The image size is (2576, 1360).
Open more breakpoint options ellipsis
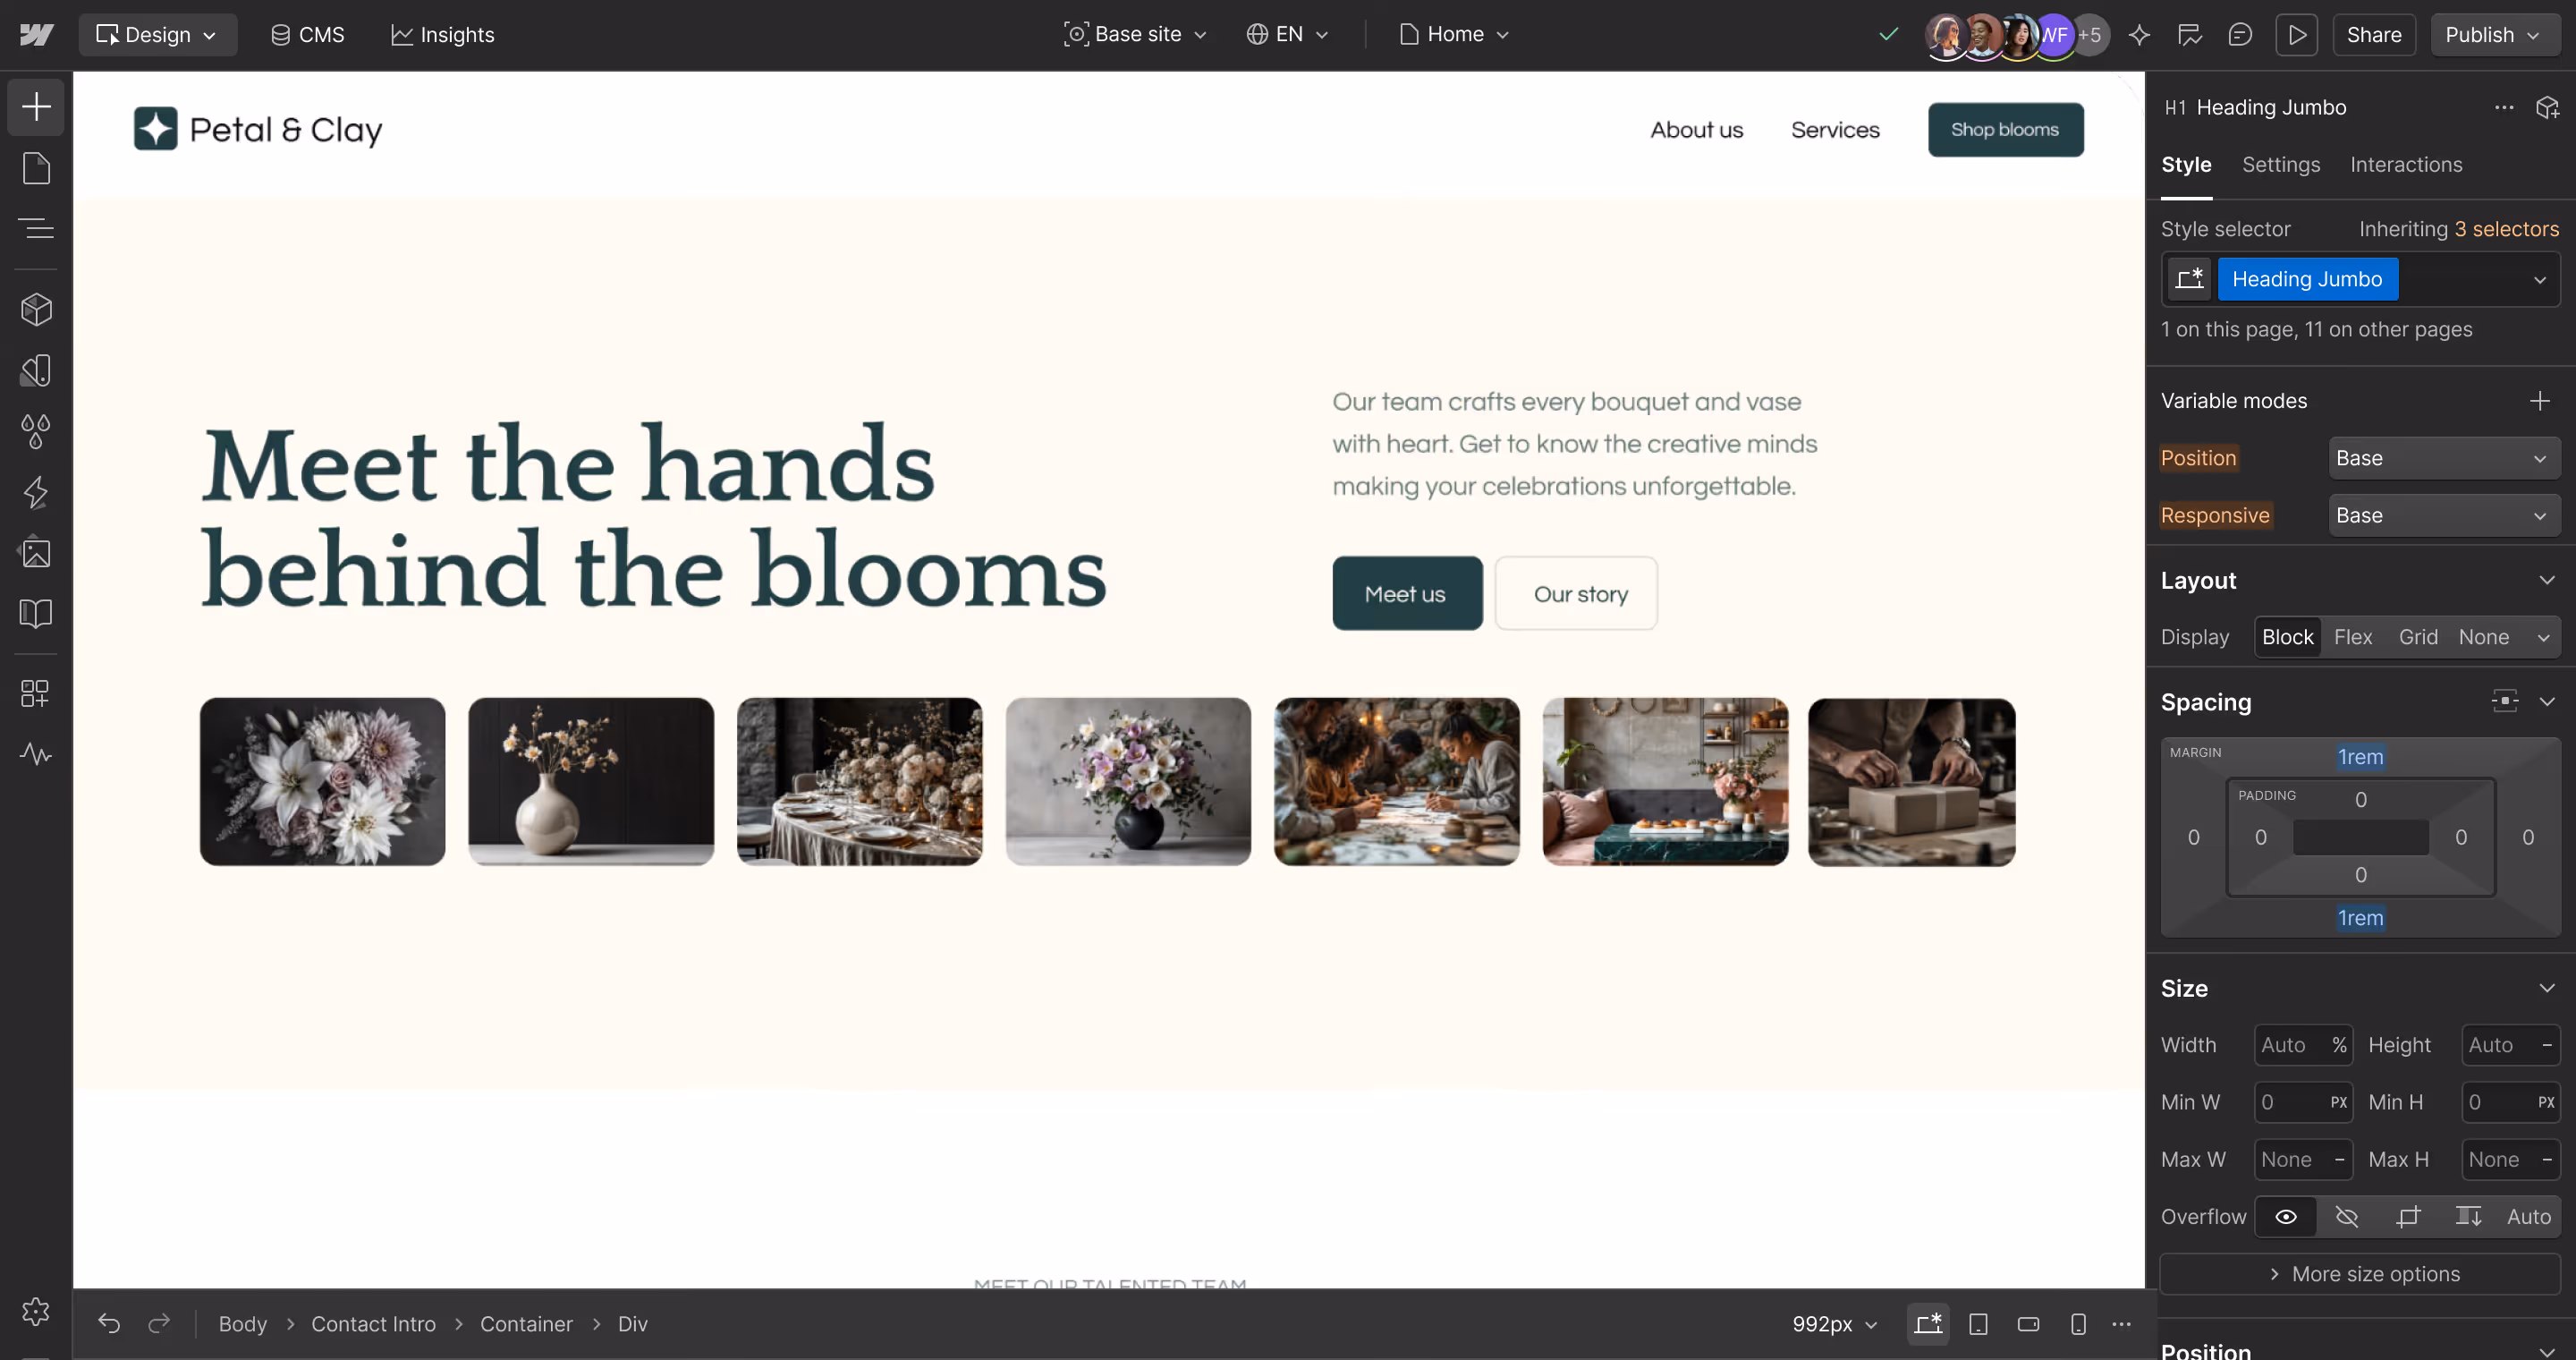click(2122, 1324)
